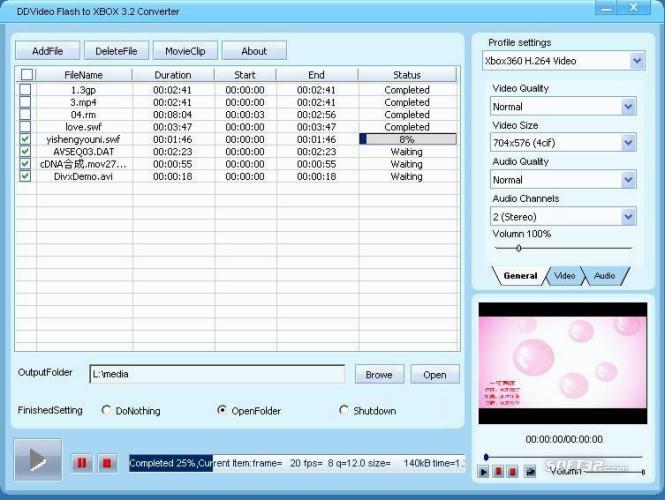
Task: Select the file name yishengyouni.swf
Action: [83, 139]
